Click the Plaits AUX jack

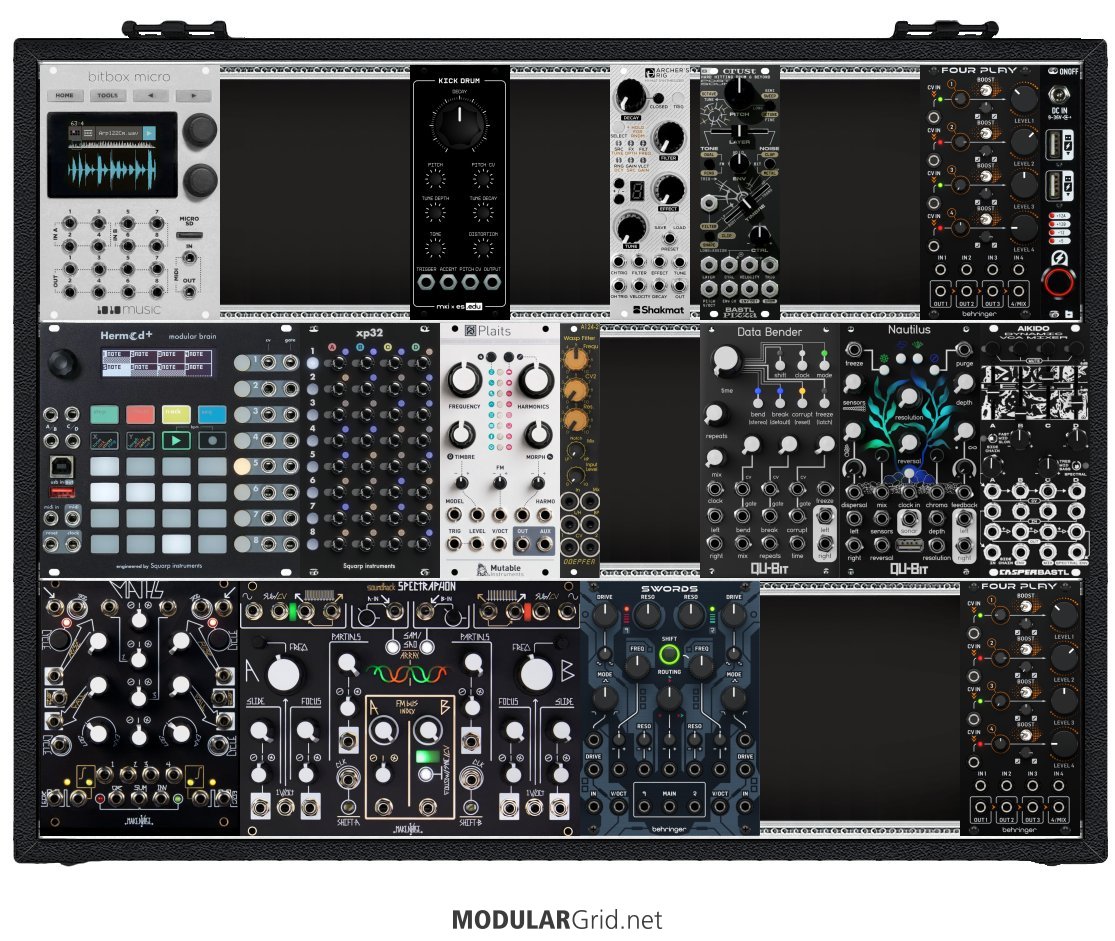pos(545,545)
